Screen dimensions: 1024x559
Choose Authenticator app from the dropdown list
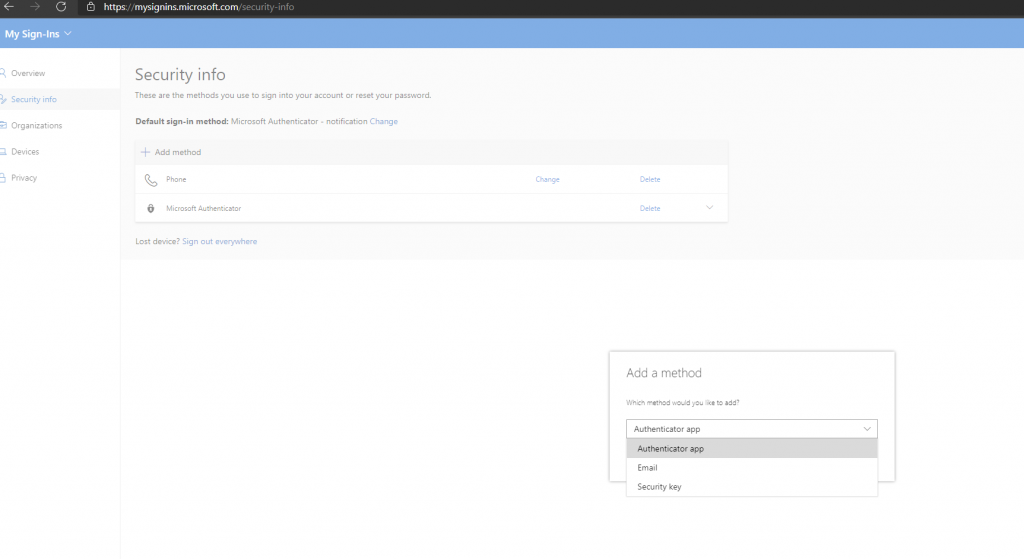pos(752,449)
